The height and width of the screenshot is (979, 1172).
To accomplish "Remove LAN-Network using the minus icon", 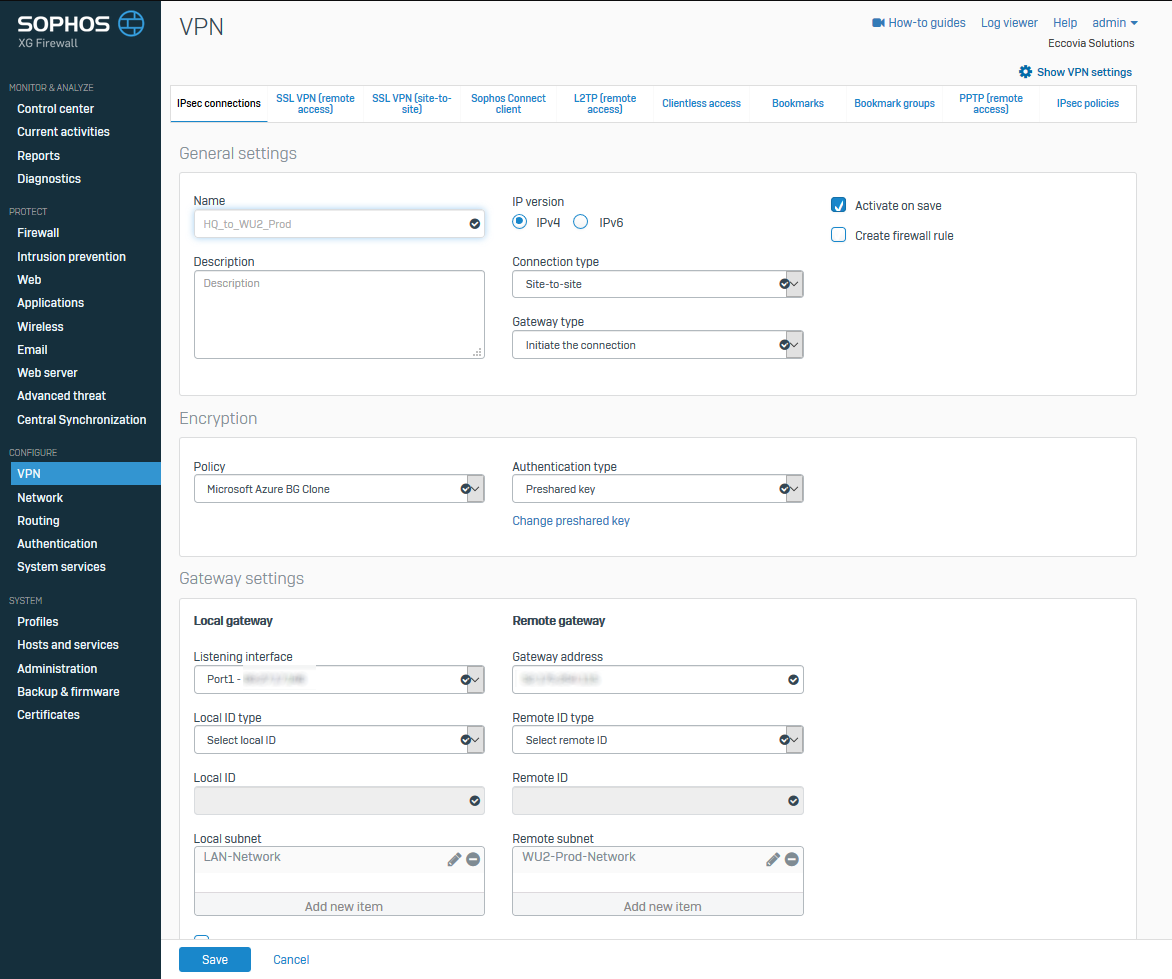I will [x=473, y=859].
